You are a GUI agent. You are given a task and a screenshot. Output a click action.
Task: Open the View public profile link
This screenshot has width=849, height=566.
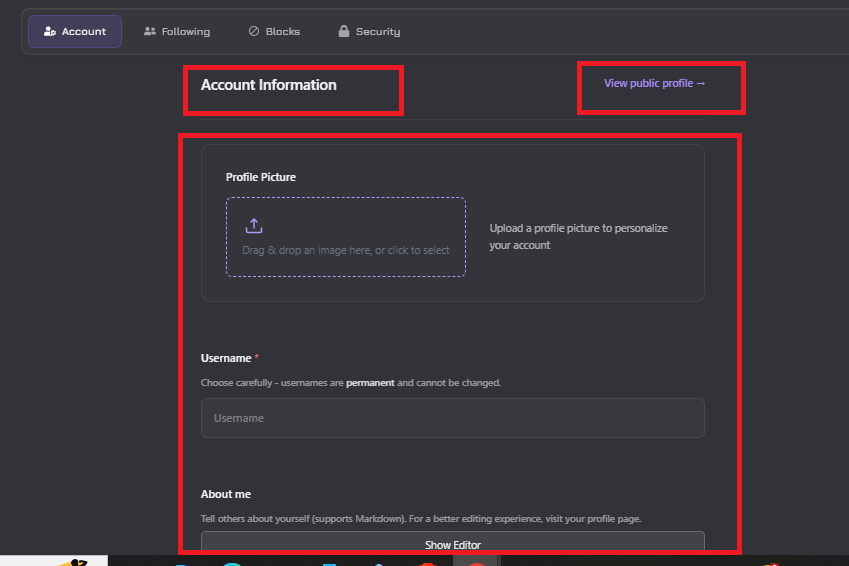click(654, 83)
